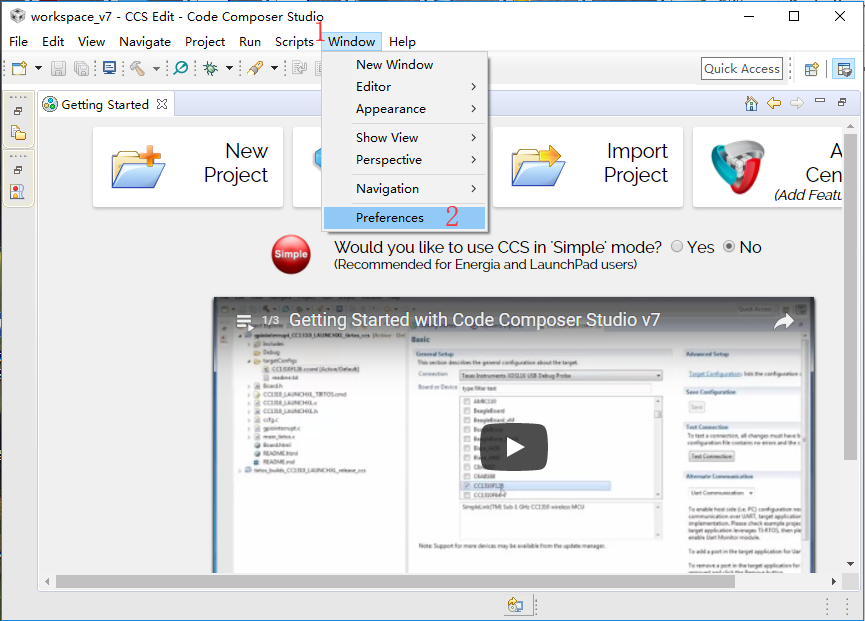Screen dimensions: 865x621
Task: Open the File menu
Action: (x=18, y=41)
